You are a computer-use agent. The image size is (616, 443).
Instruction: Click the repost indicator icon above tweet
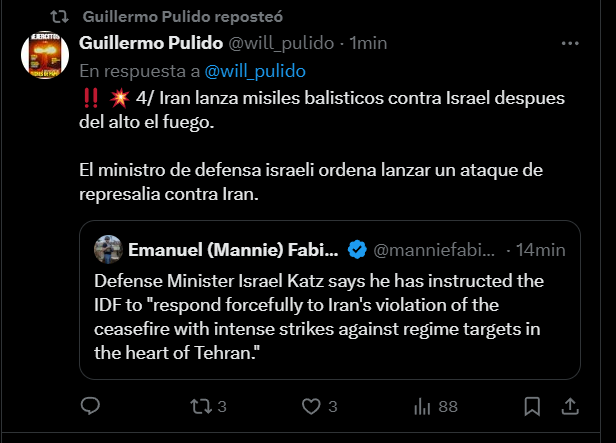click(60, 17)
